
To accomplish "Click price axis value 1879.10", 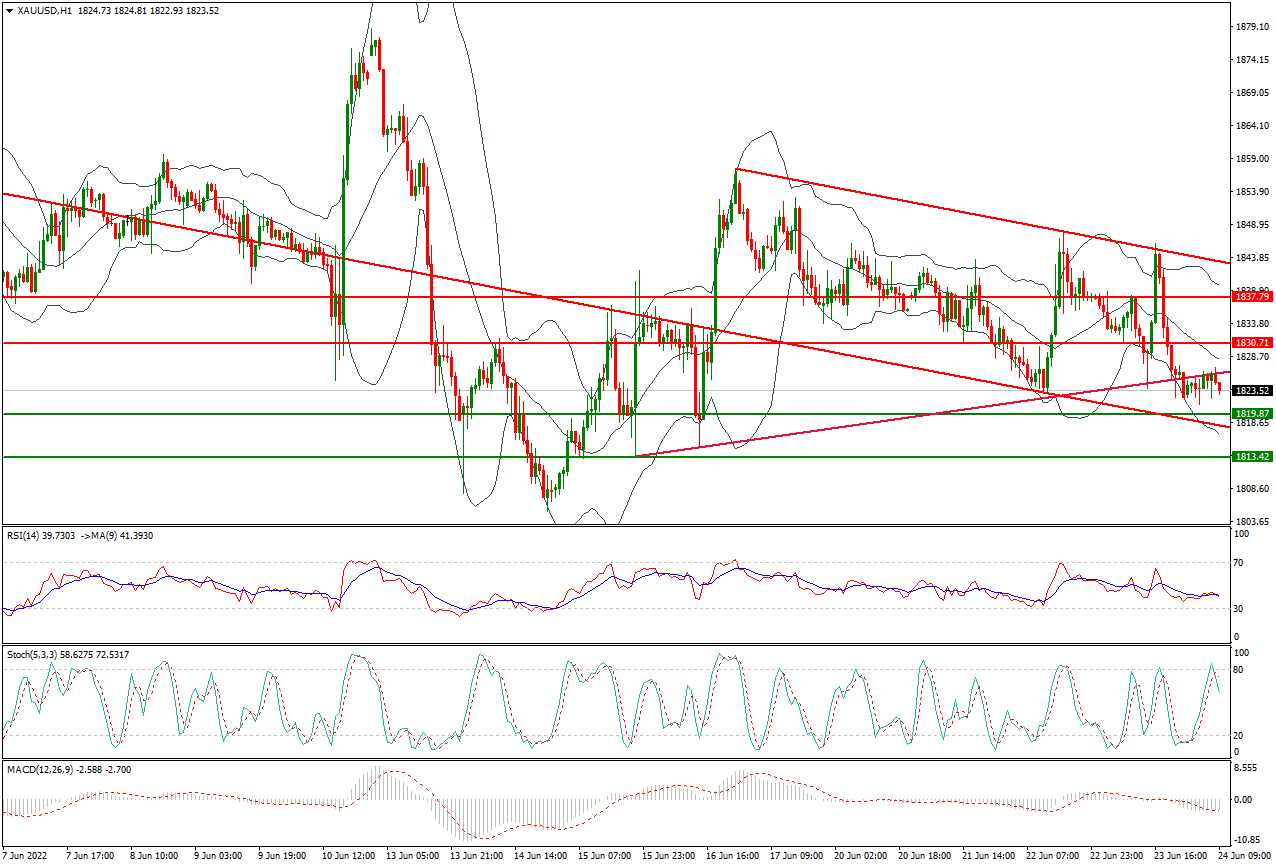I will [1252, 26].
